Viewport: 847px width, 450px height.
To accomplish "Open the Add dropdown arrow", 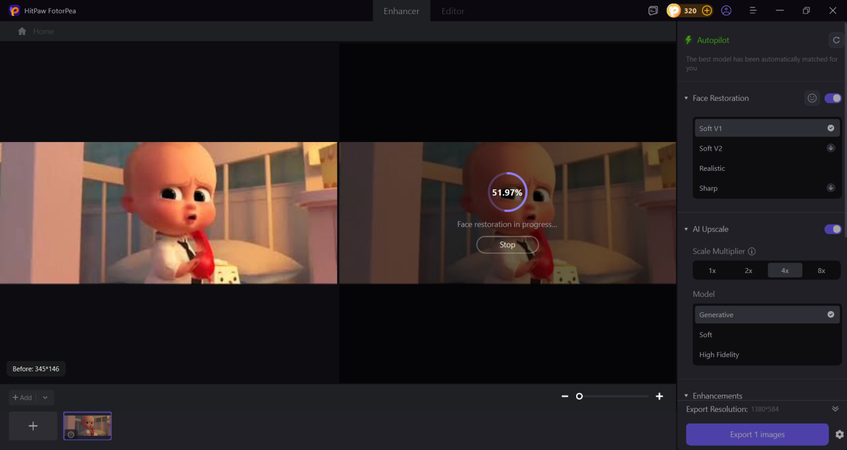I will click(45, 398).
